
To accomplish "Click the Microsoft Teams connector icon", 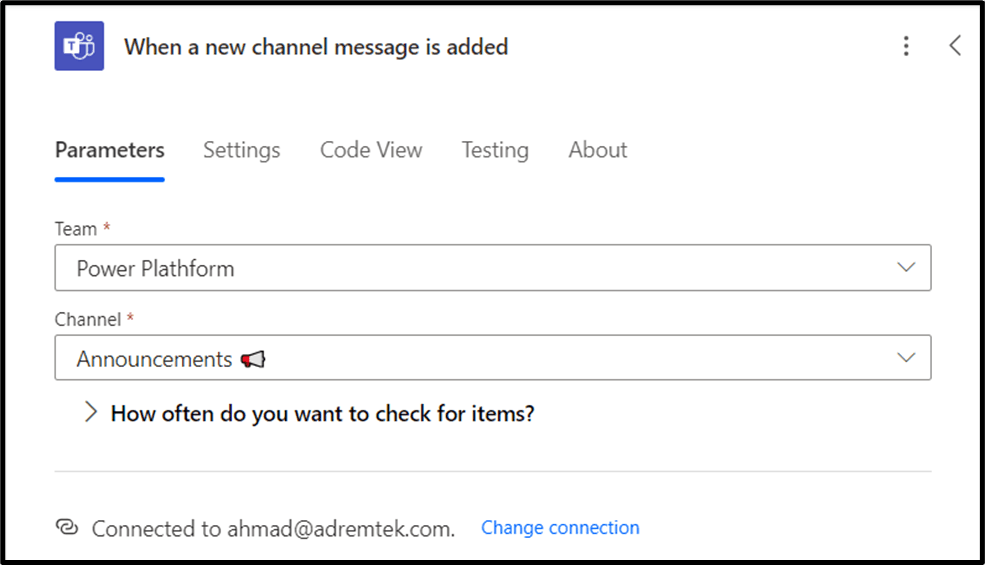I will point(79,46).
